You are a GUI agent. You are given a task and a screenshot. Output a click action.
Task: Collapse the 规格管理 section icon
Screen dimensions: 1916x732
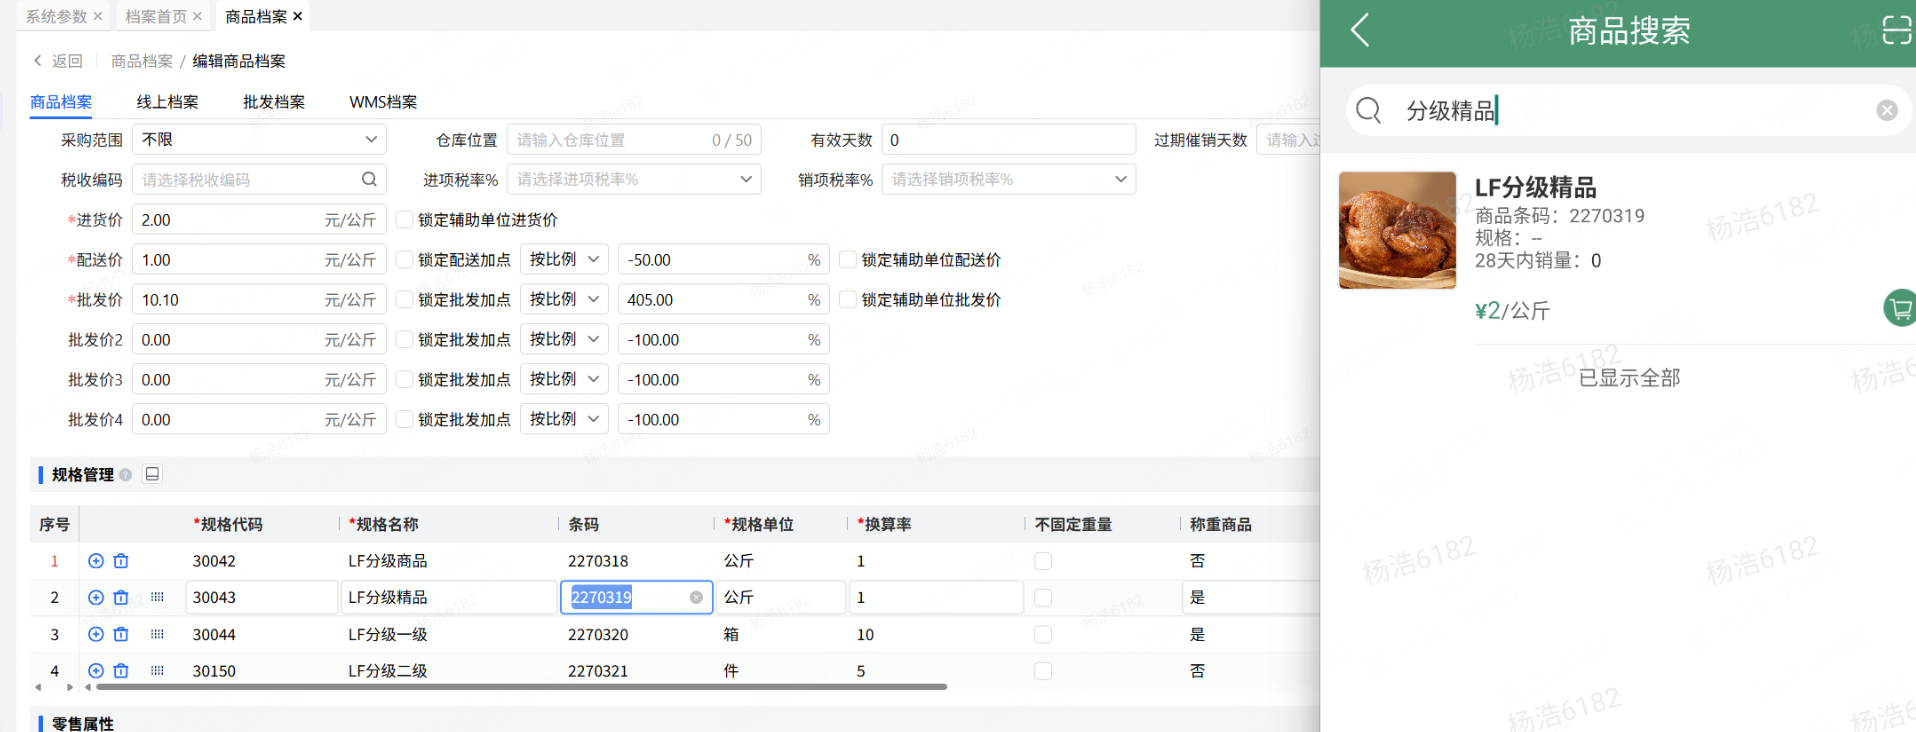click(152, 474)
